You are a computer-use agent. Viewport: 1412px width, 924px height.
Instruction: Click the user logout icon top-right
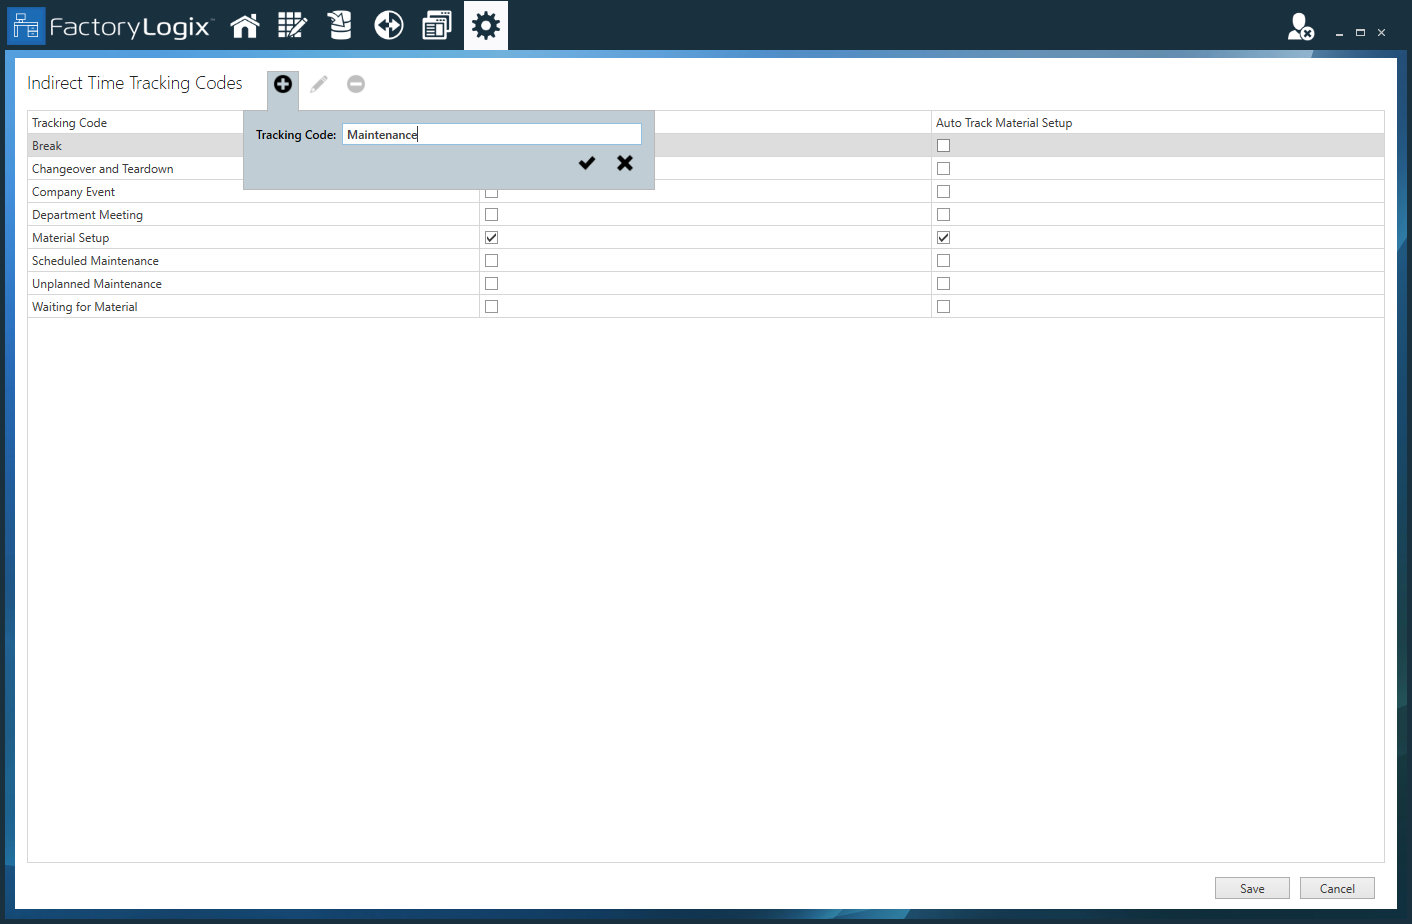pos(1299,29)
